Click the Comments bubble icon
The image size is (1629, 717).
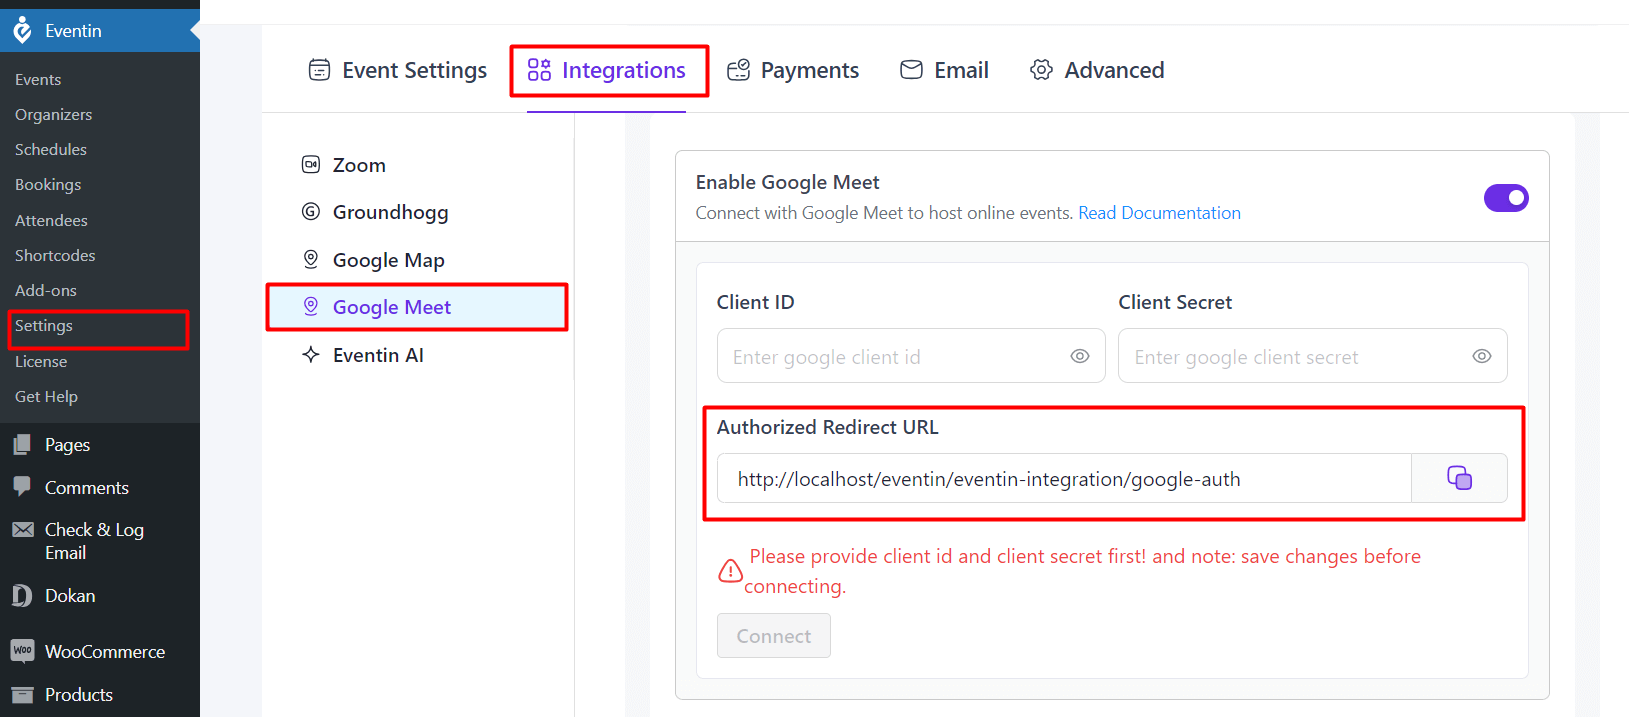pyautogui.click(x=22, y=487)
